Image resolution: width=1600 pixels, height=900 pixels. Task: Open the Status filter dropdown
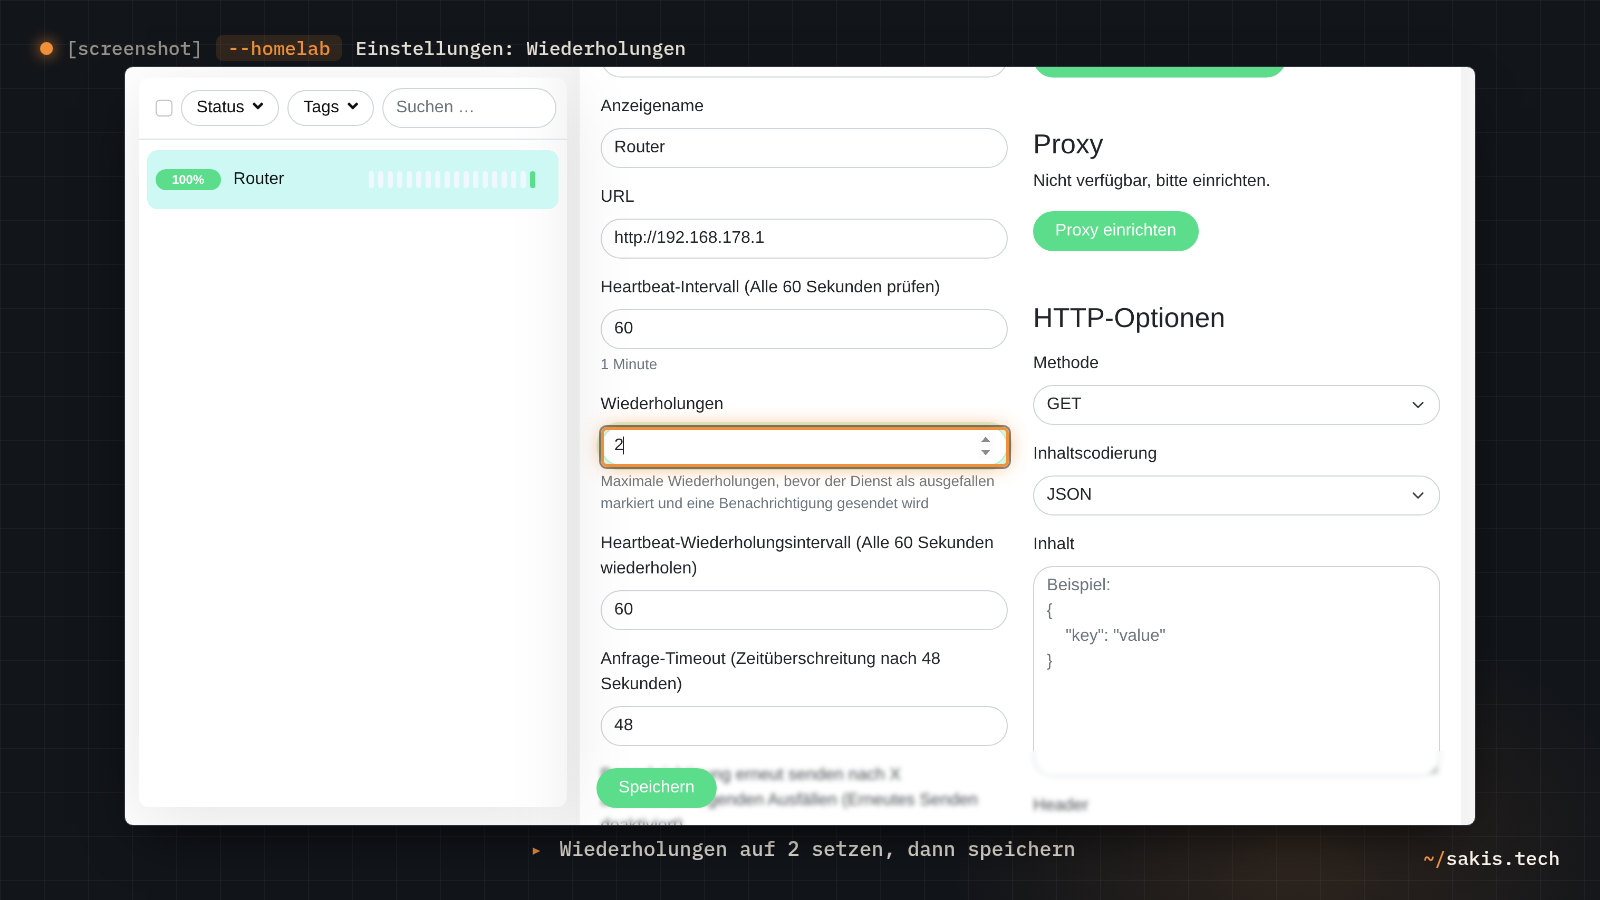click(x=230, y=107)
